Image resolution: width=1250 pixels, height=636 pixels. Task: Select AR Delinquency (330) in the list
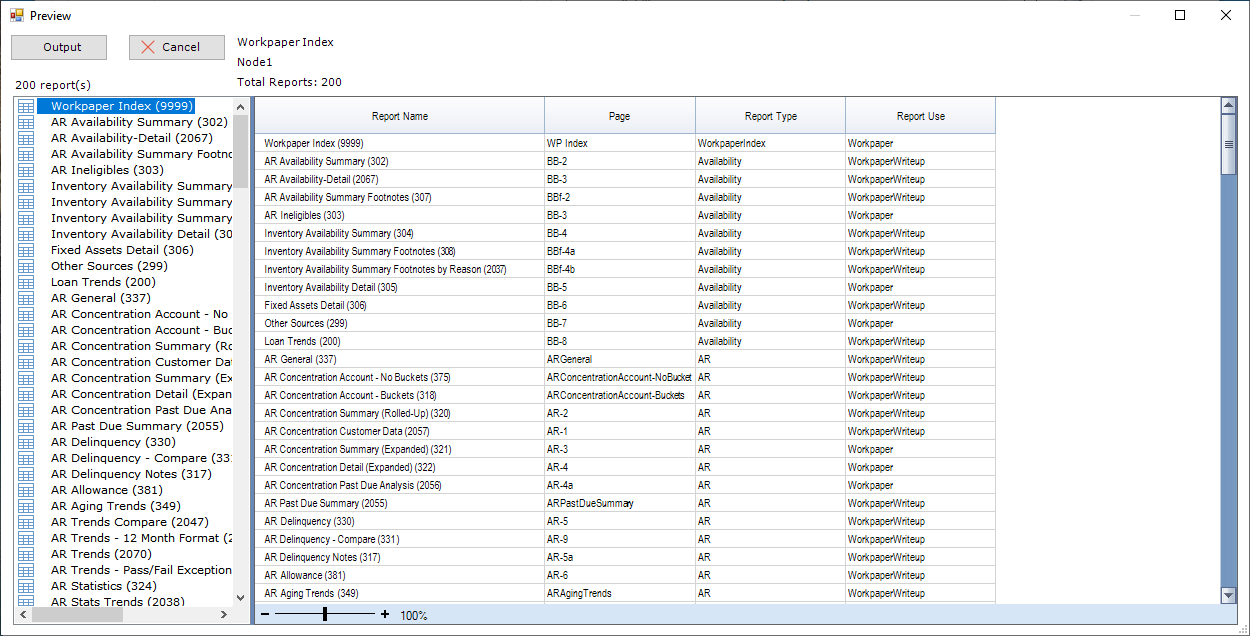click(113, 442)
